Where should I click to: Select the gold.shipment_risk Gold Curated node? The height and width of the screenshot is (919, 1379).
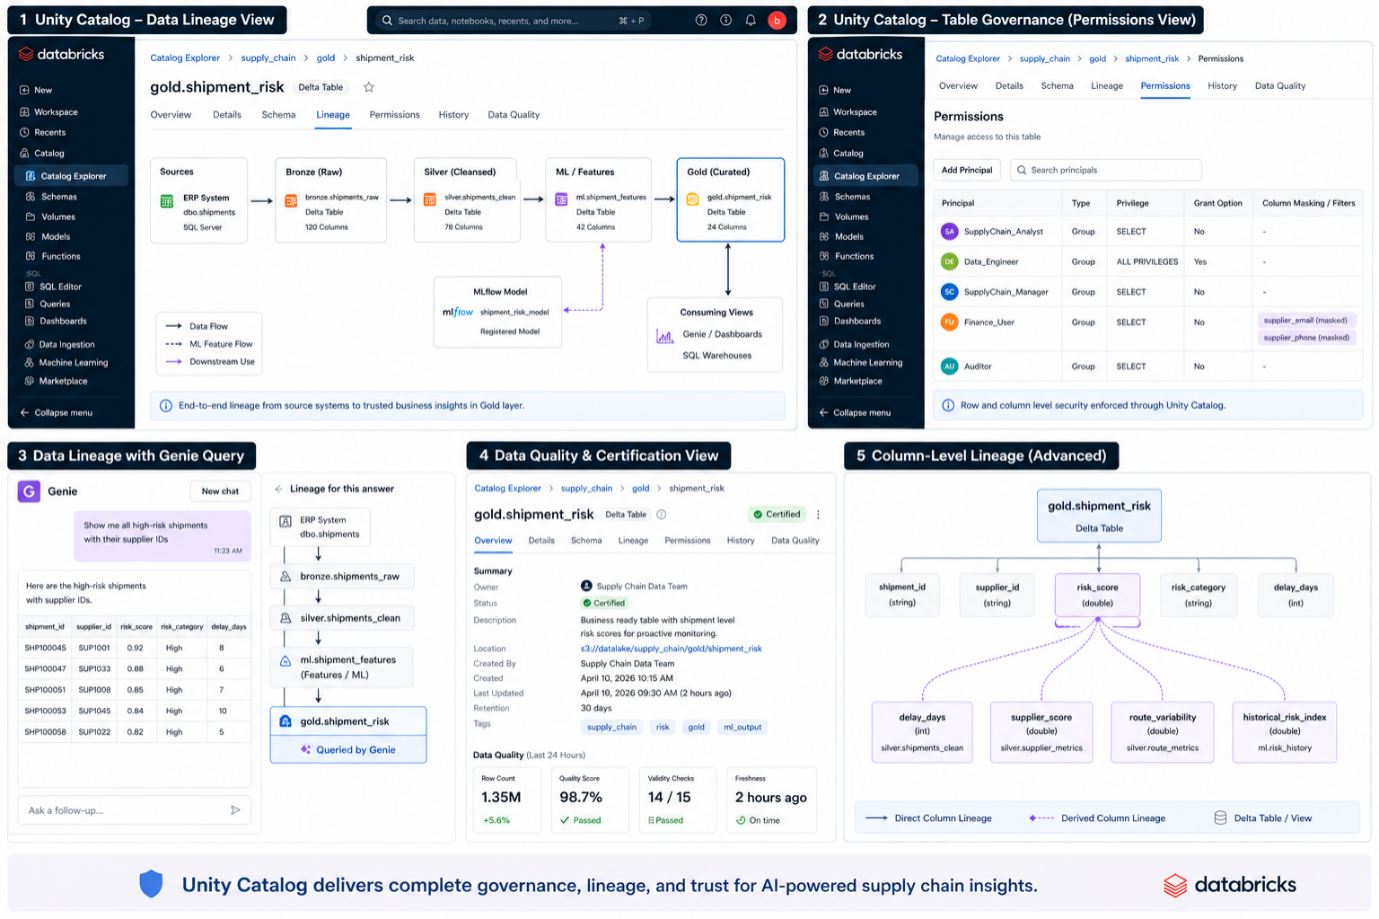(x=730, y=200)
